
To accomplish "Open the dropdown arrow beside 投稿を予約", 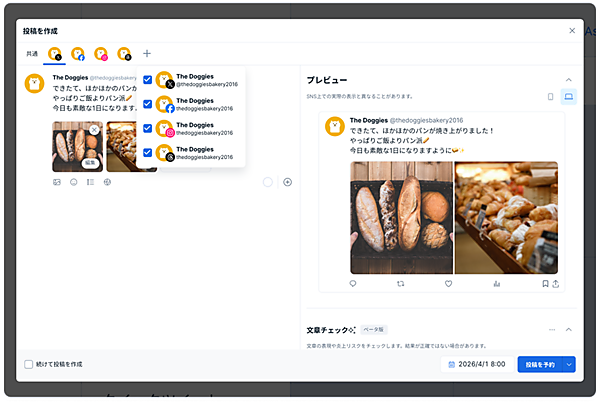I will click(x=569, y=365).
